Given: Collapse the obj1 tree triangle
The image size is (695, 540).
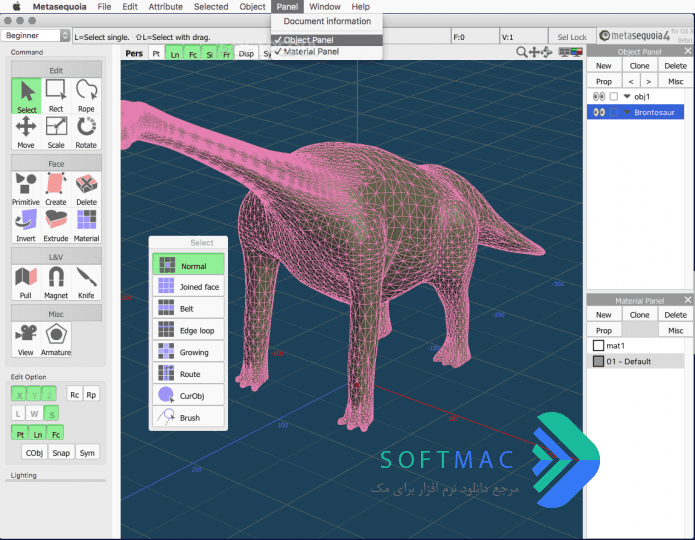Looking at the screenshot, I should 627,96.
